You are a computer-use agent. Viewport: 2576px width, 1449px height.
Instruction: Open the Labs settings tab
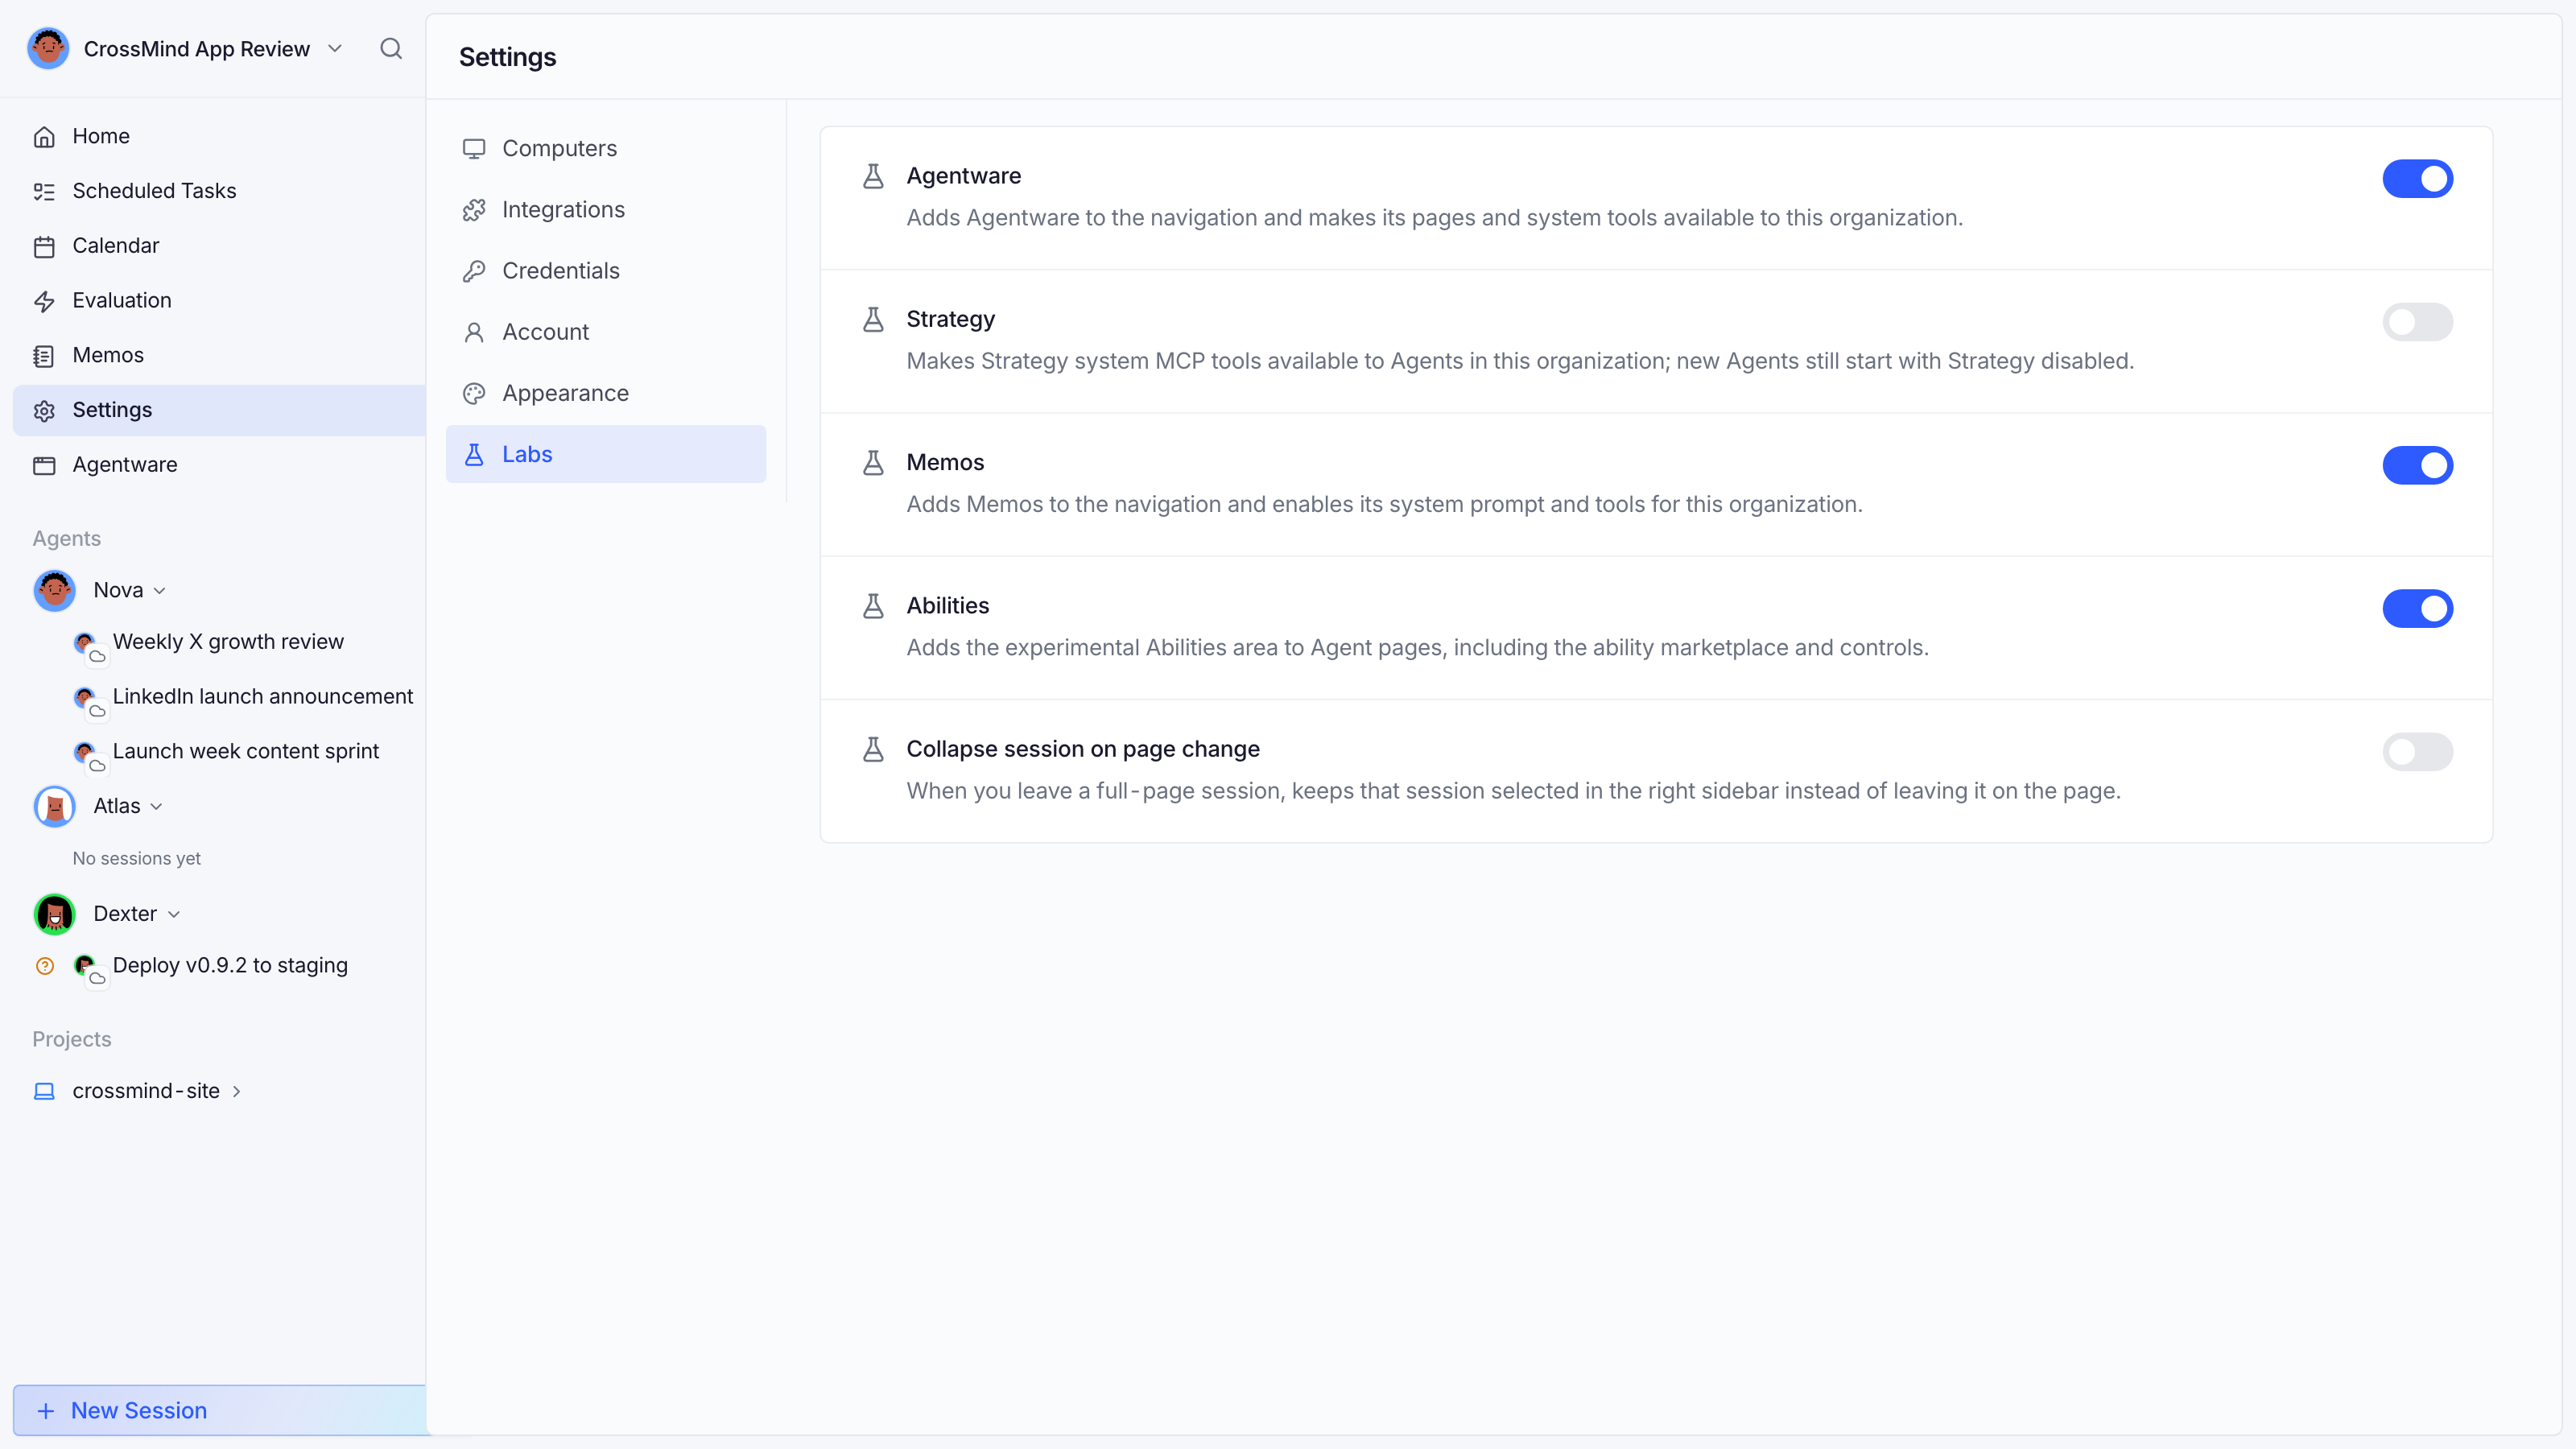click(606, 454)
